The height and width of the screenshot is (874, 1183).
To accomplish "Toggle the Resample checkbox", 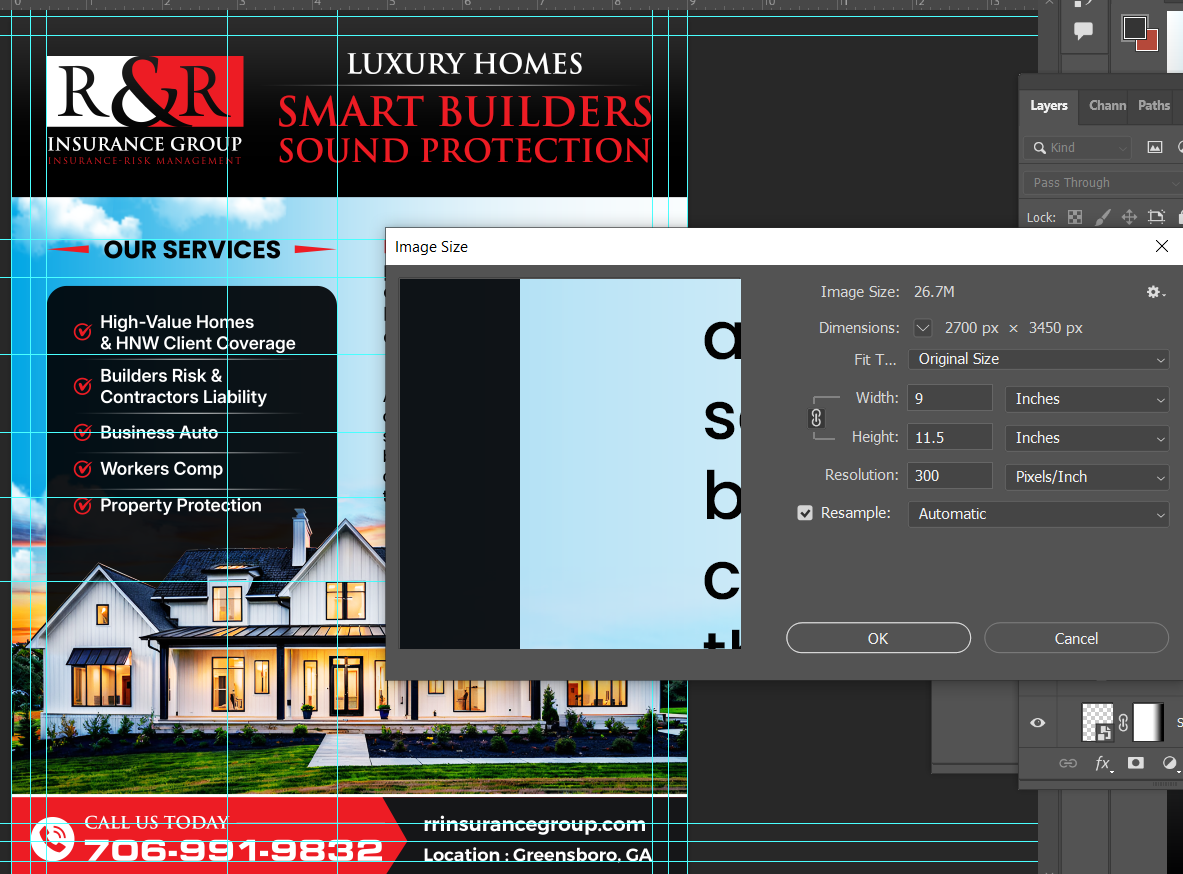I will point(805,513).
